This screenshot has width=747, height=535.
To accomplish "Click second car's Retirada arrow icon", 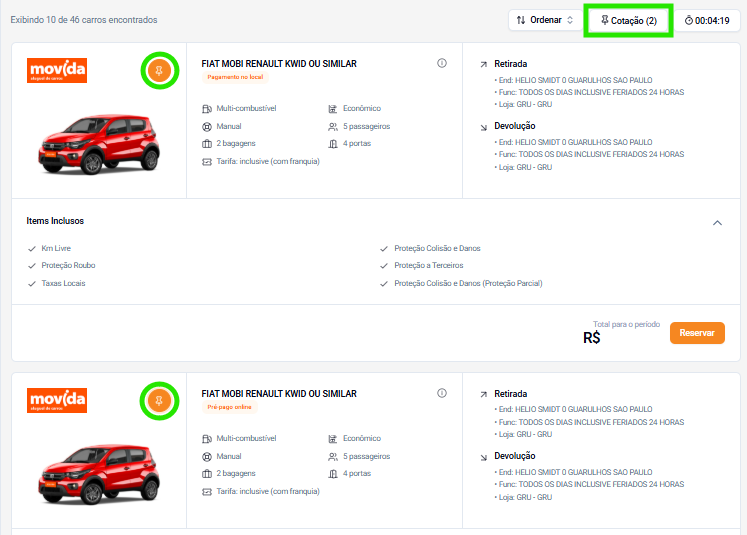I will (x=484, y=394).
